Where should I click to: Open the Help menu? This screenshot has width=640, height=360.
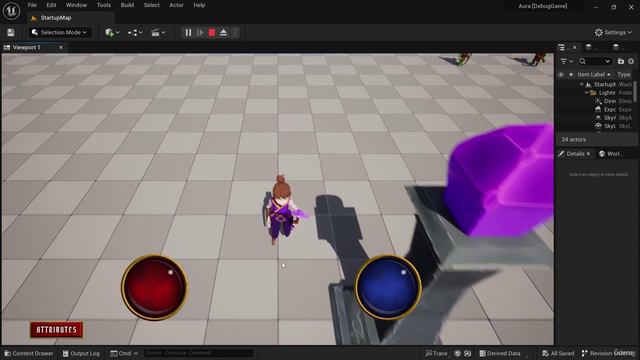tap(199, 5)
